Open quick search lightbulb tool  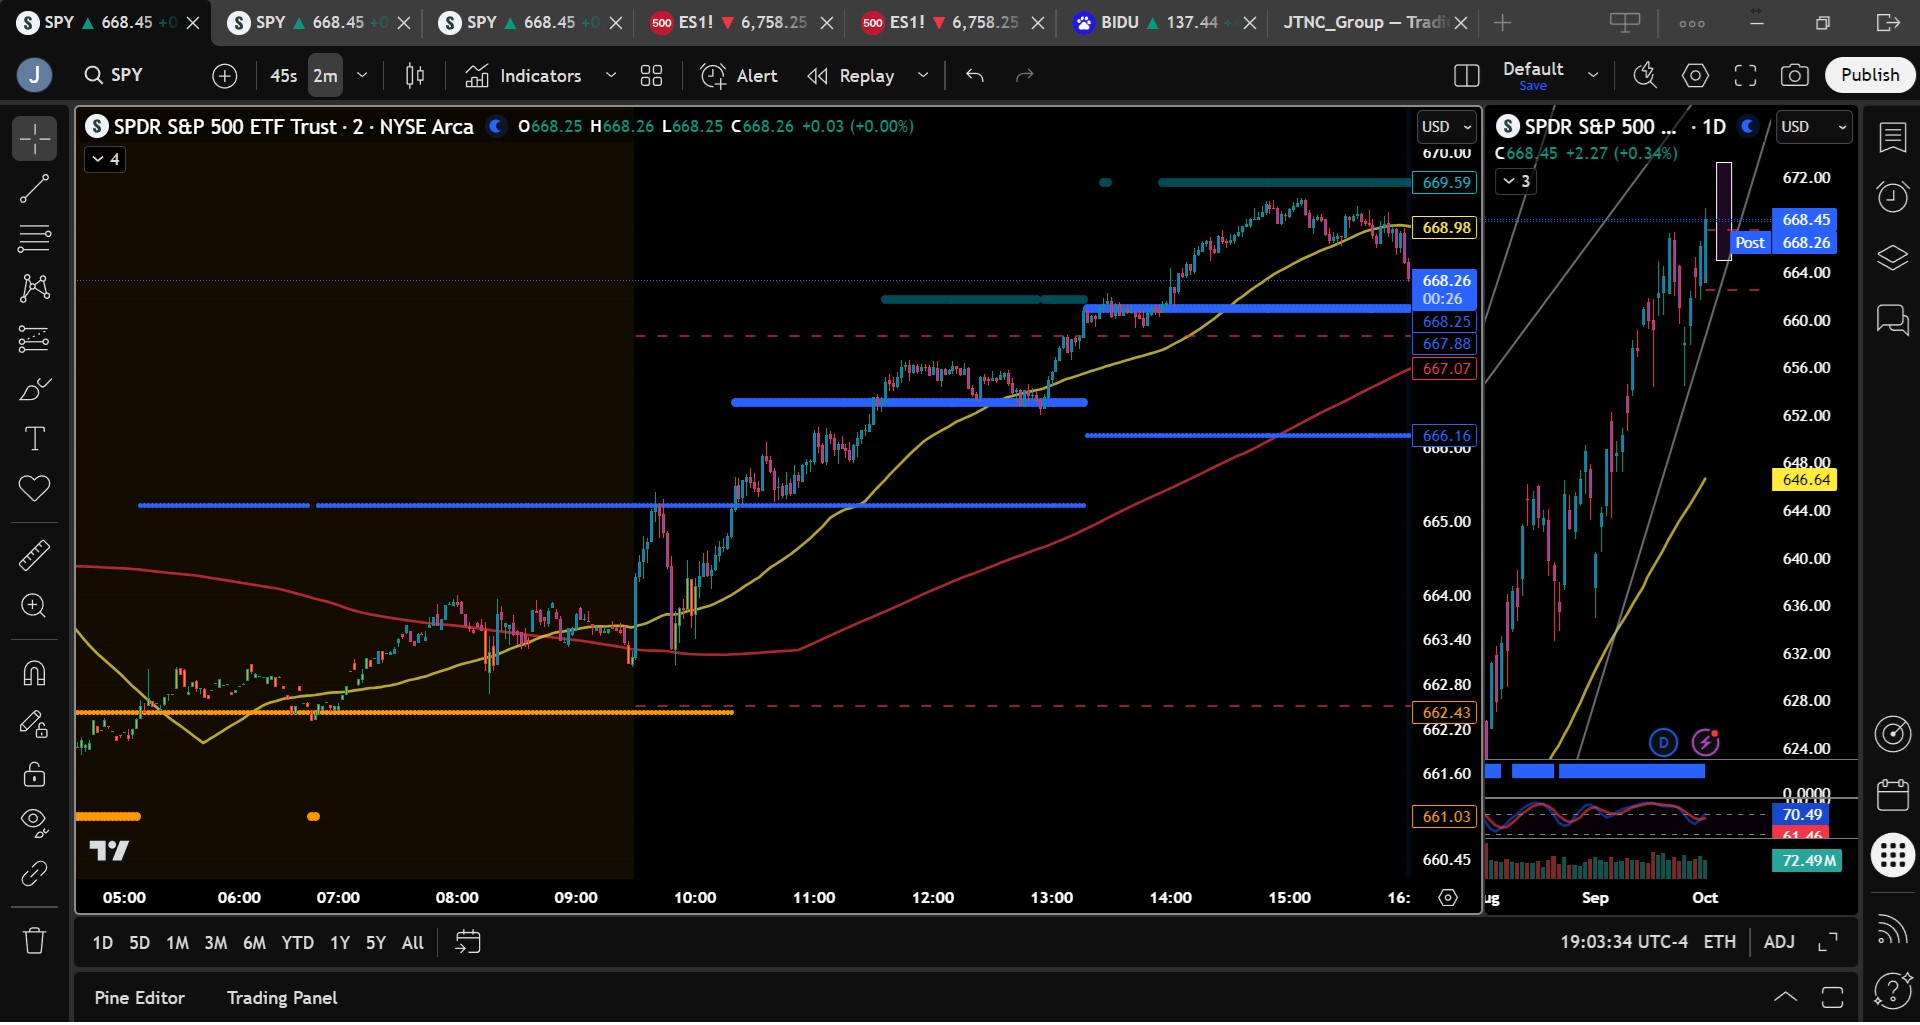point(1645,76)
